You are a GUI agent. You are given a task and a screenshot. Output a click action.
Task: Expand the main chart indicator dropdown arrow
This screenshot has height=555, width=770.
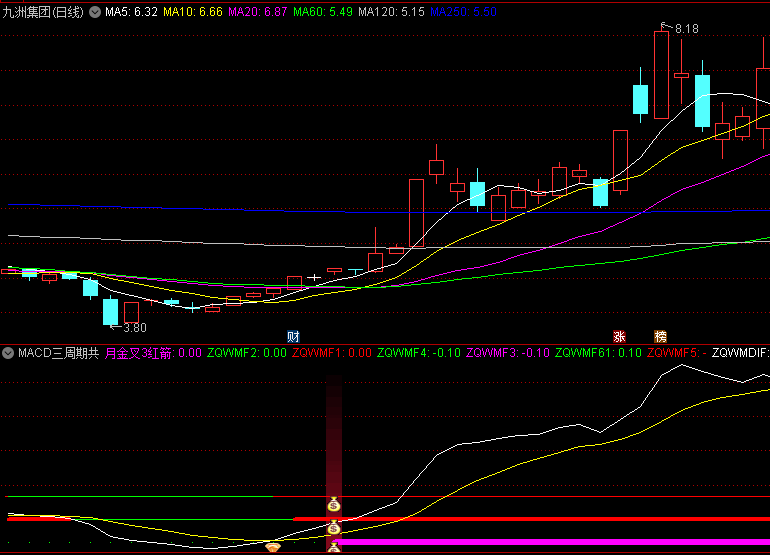tap(95, 12)
